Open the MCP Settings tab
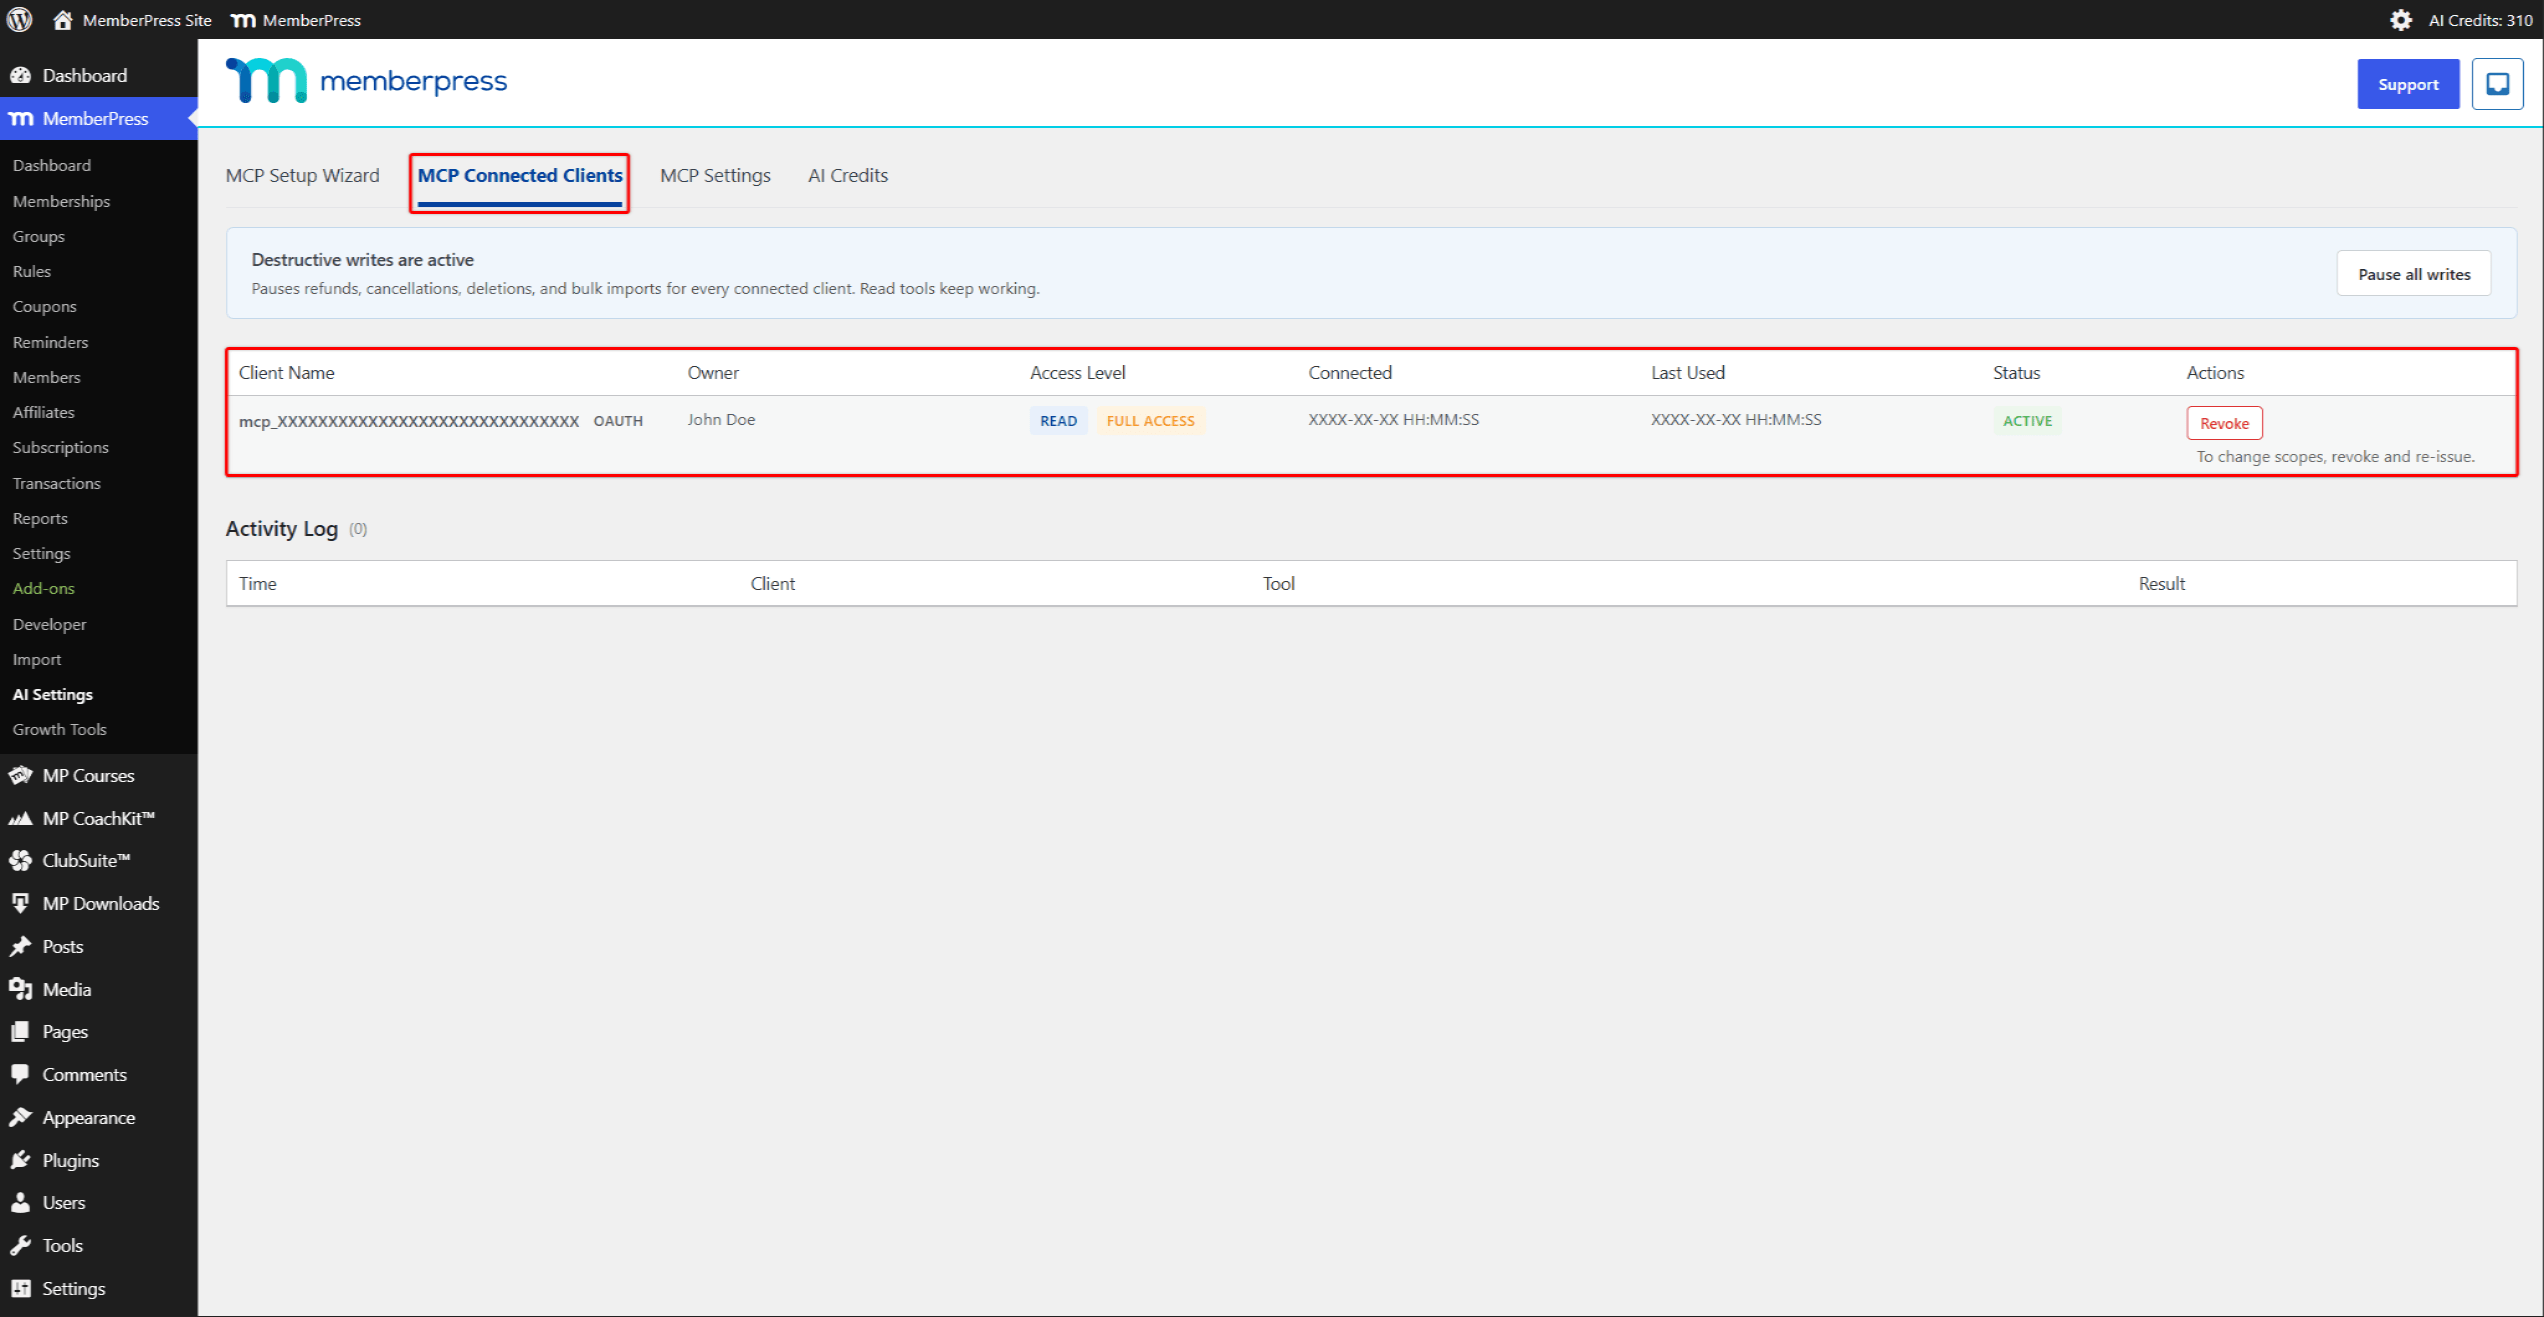 [x=715, y=175]
